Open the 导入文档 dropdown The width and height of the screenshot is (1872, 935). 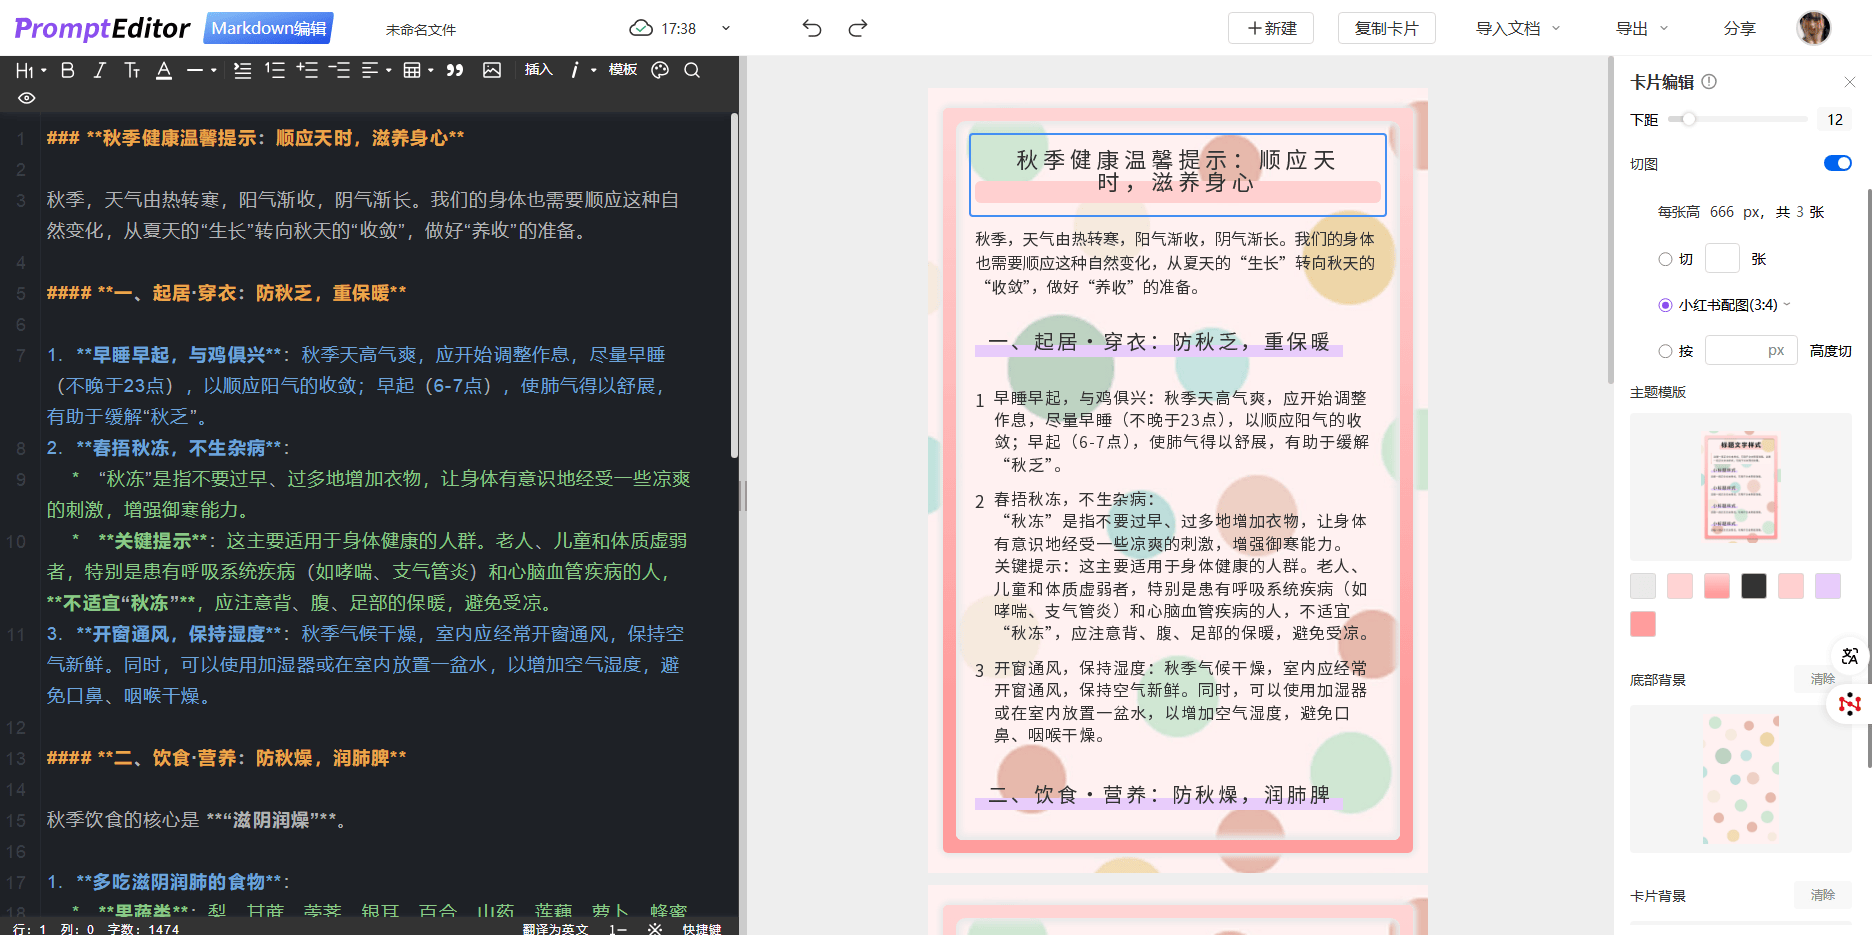pyautogui.click(x=1517, y=28)
